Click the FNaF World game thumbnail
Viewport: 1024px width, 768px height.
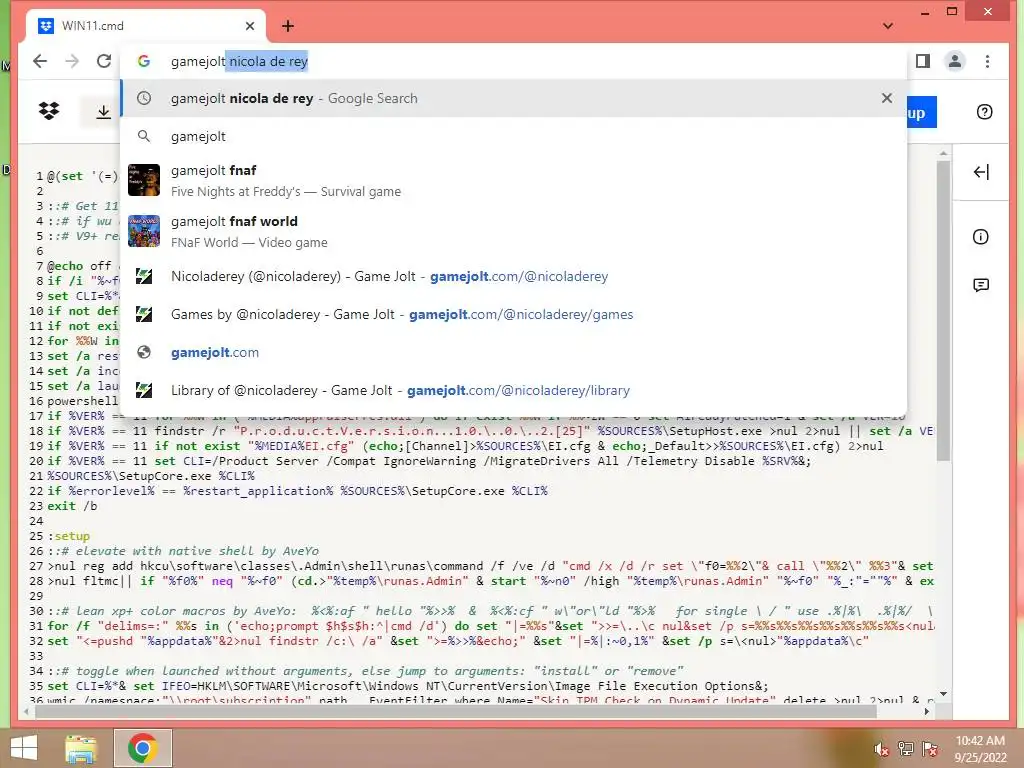[x=144, y=231]
